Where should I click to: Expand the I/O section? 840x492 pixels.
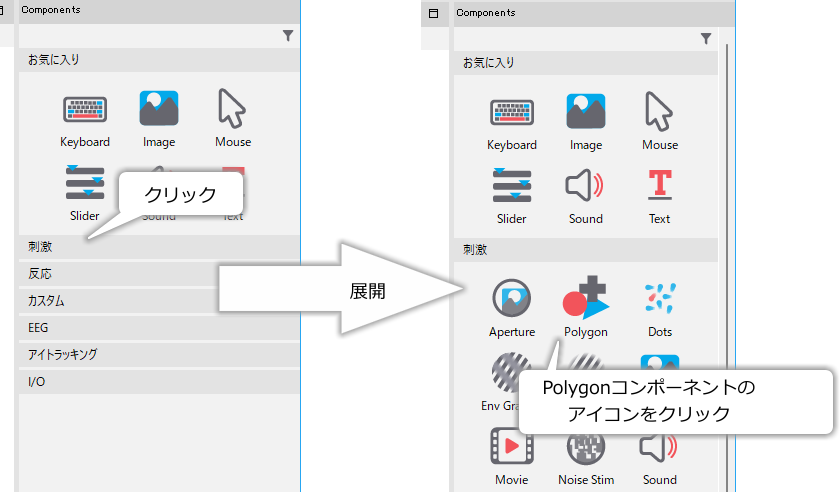pos(159,382)
